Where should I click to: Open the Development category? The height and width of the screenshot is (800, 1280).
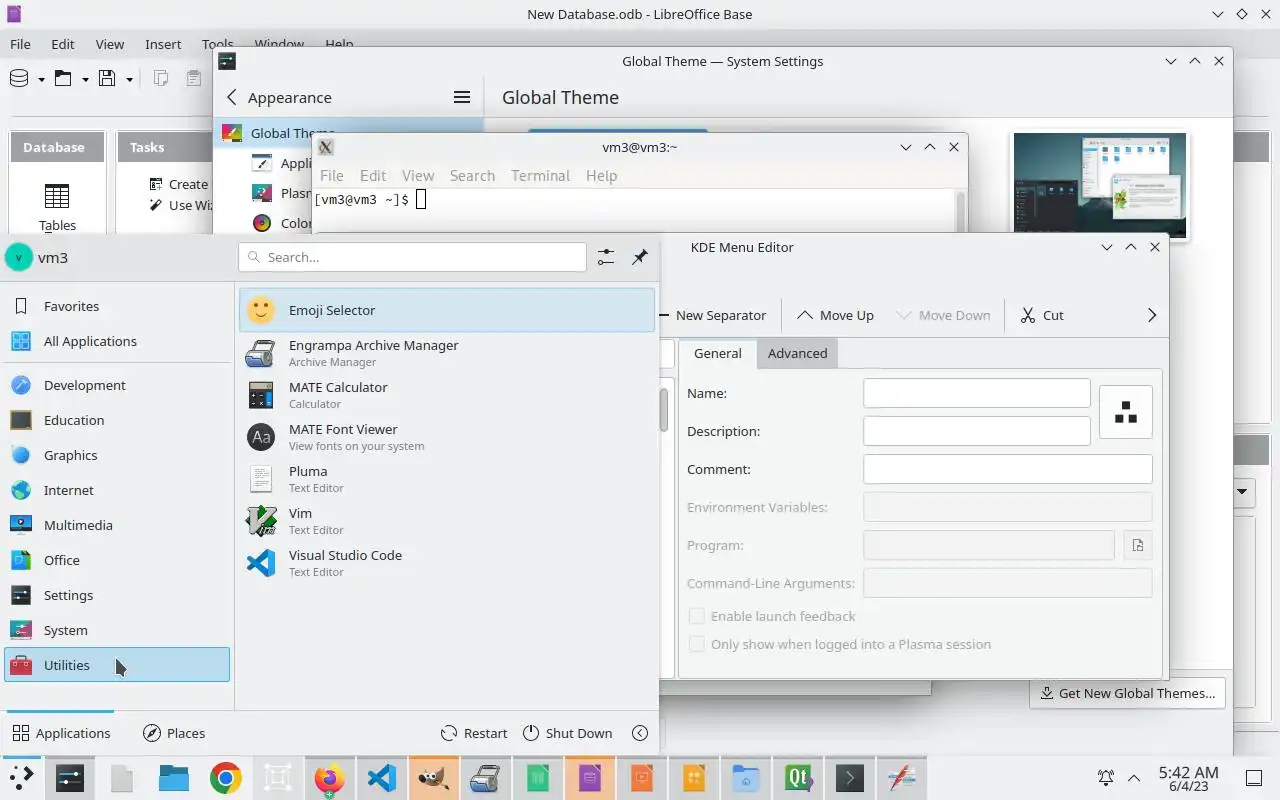coord(117,385)
